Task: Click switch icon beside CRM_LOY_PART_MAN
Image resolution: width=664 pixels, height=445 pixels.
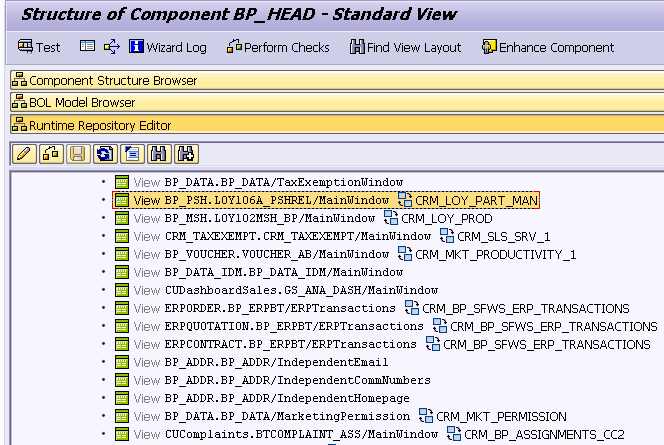Action: [x=404, y=200]
